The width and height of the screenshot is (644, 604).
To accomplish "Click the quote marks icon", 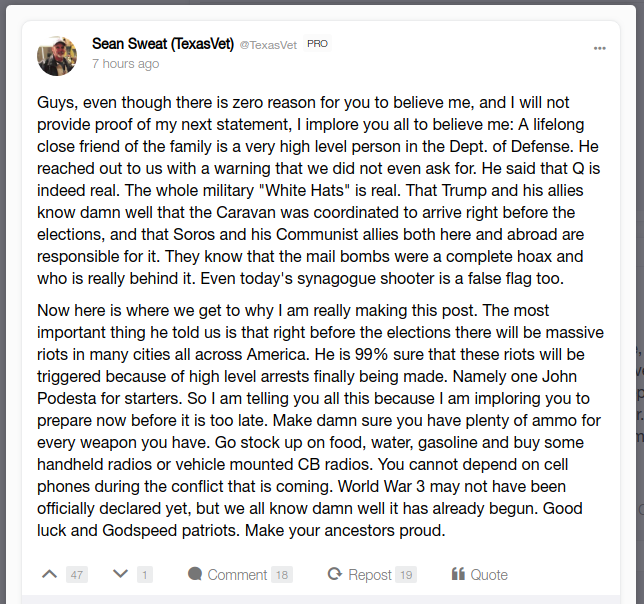I will [458, 574].
